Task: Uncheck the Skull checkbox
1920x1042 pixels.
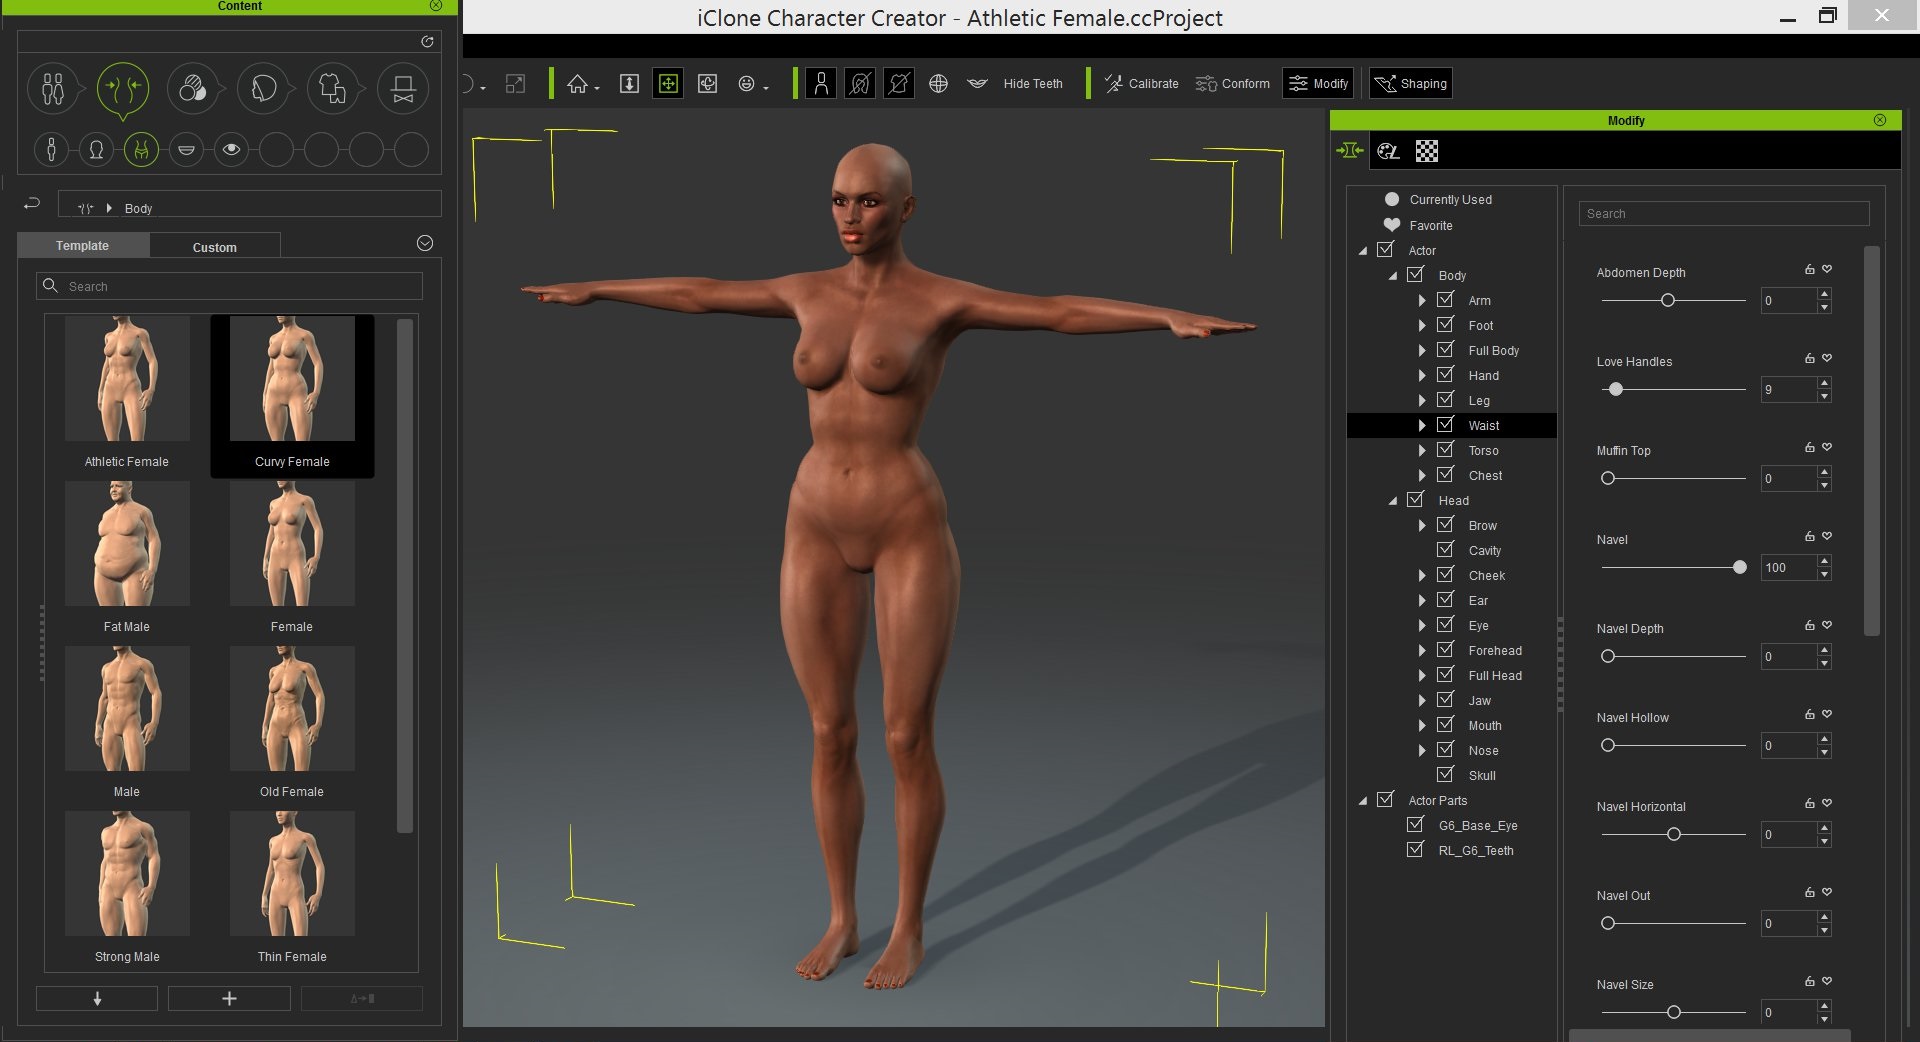Action: point(1445,775)
